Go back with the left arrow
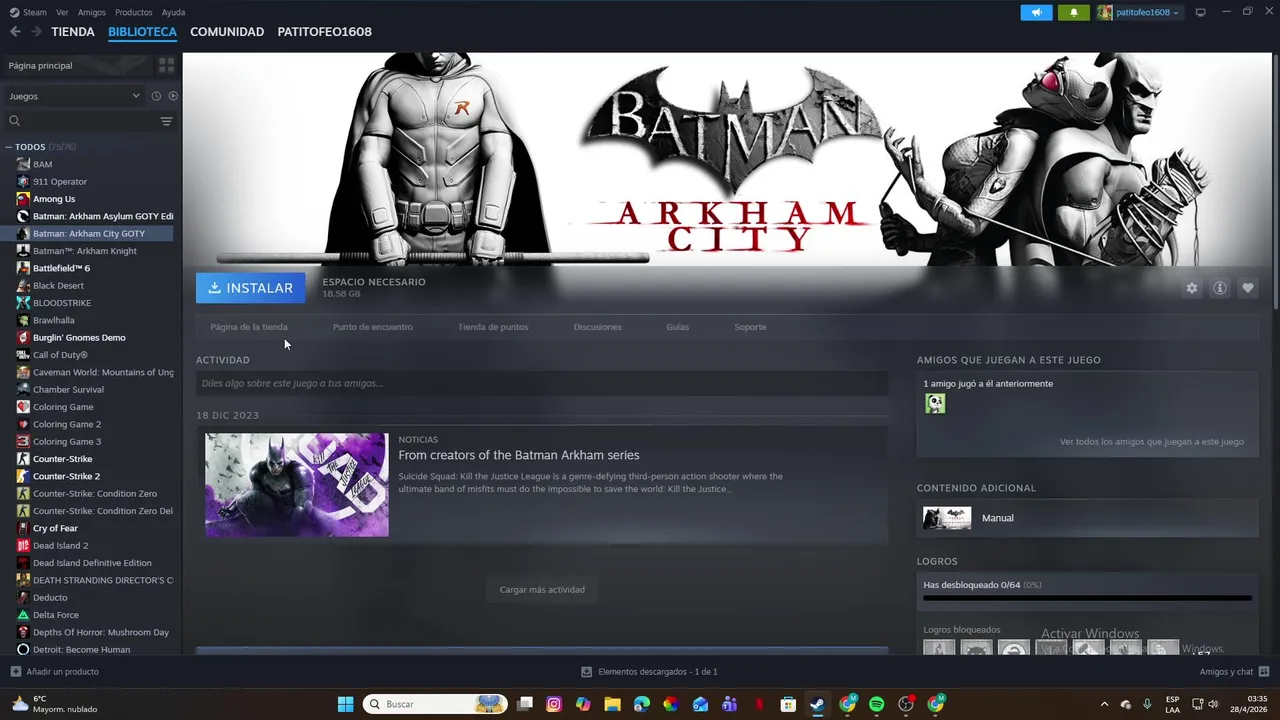This screenshot has width=1280, height=720. [x=15, y=32]
